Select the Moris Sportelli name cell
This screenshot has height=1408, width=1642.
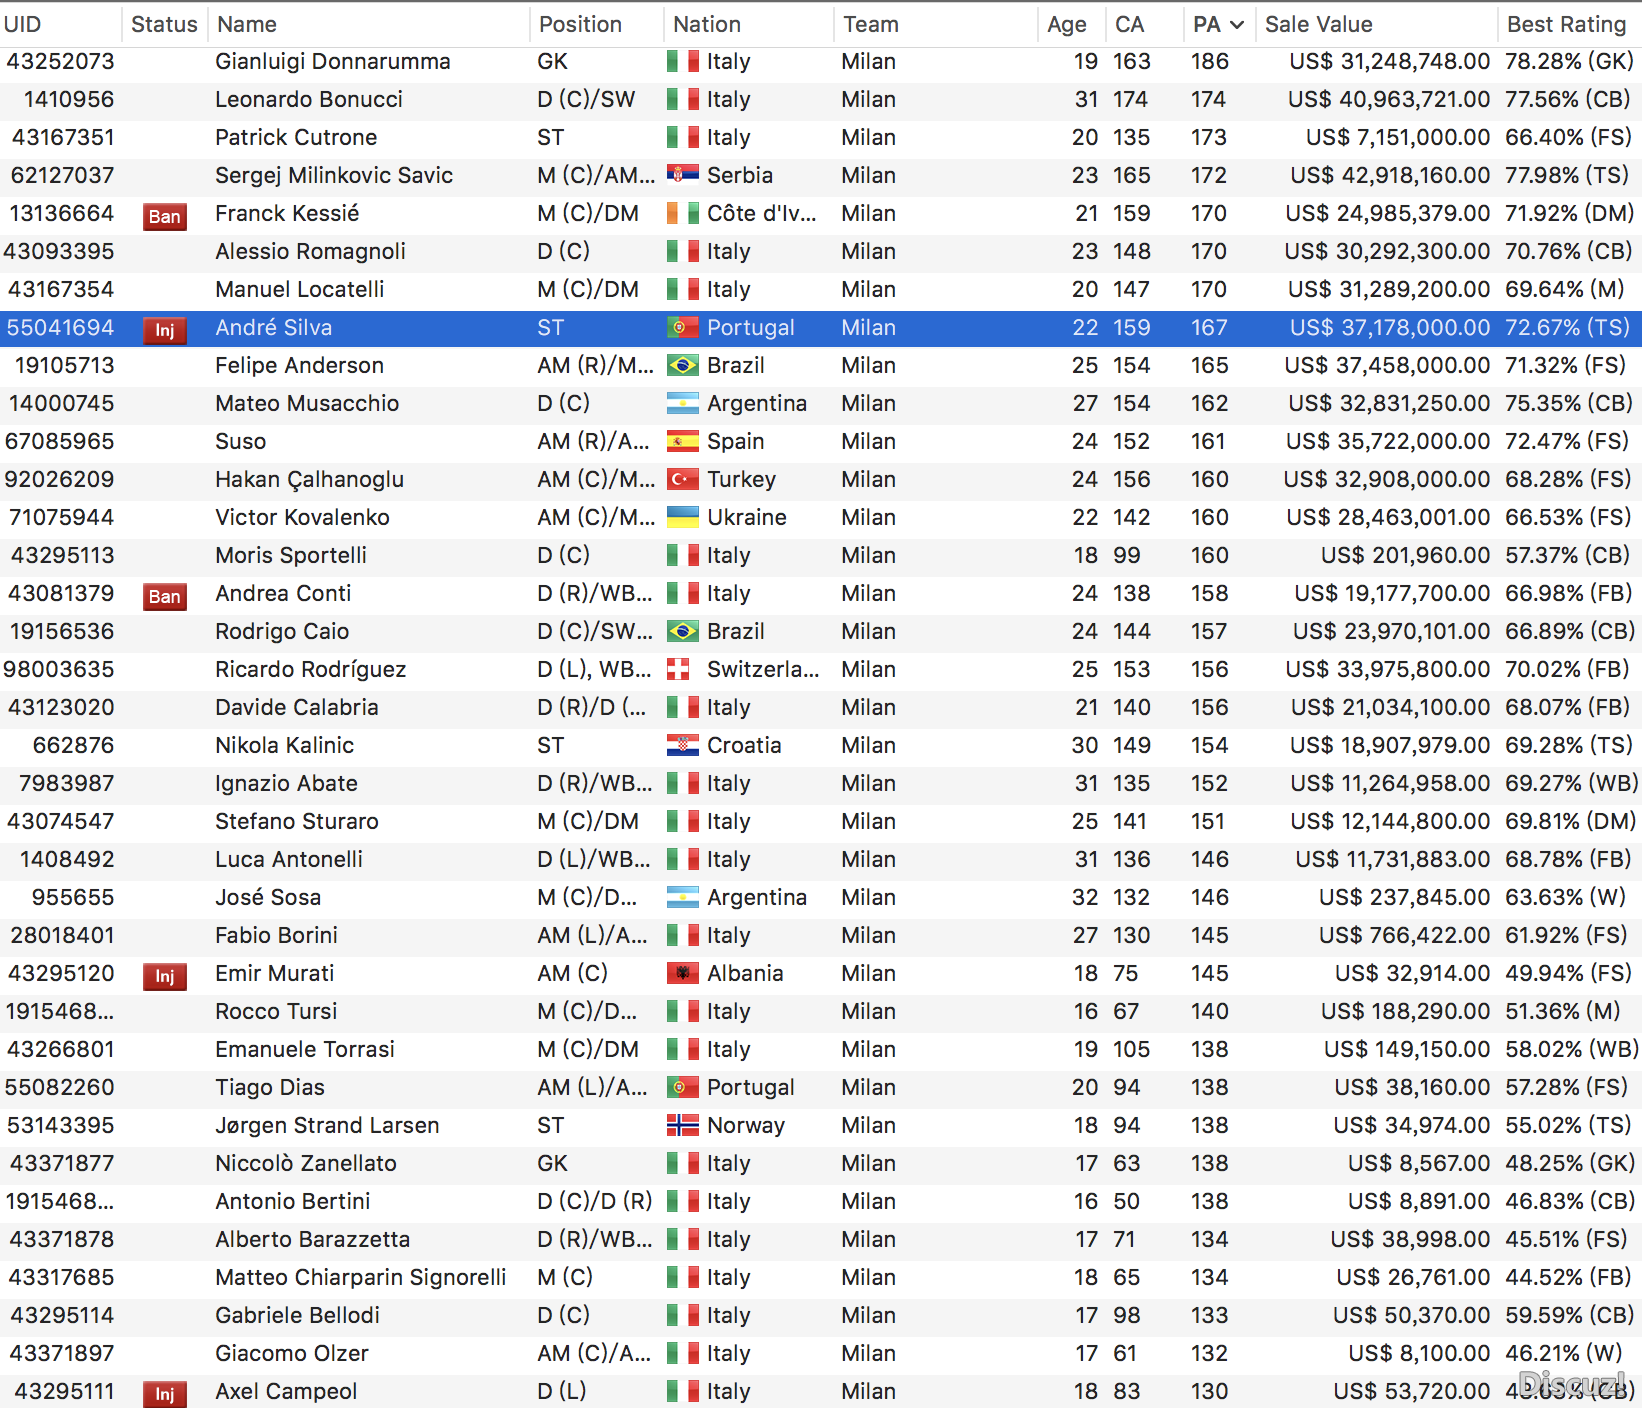coord(291,555)
